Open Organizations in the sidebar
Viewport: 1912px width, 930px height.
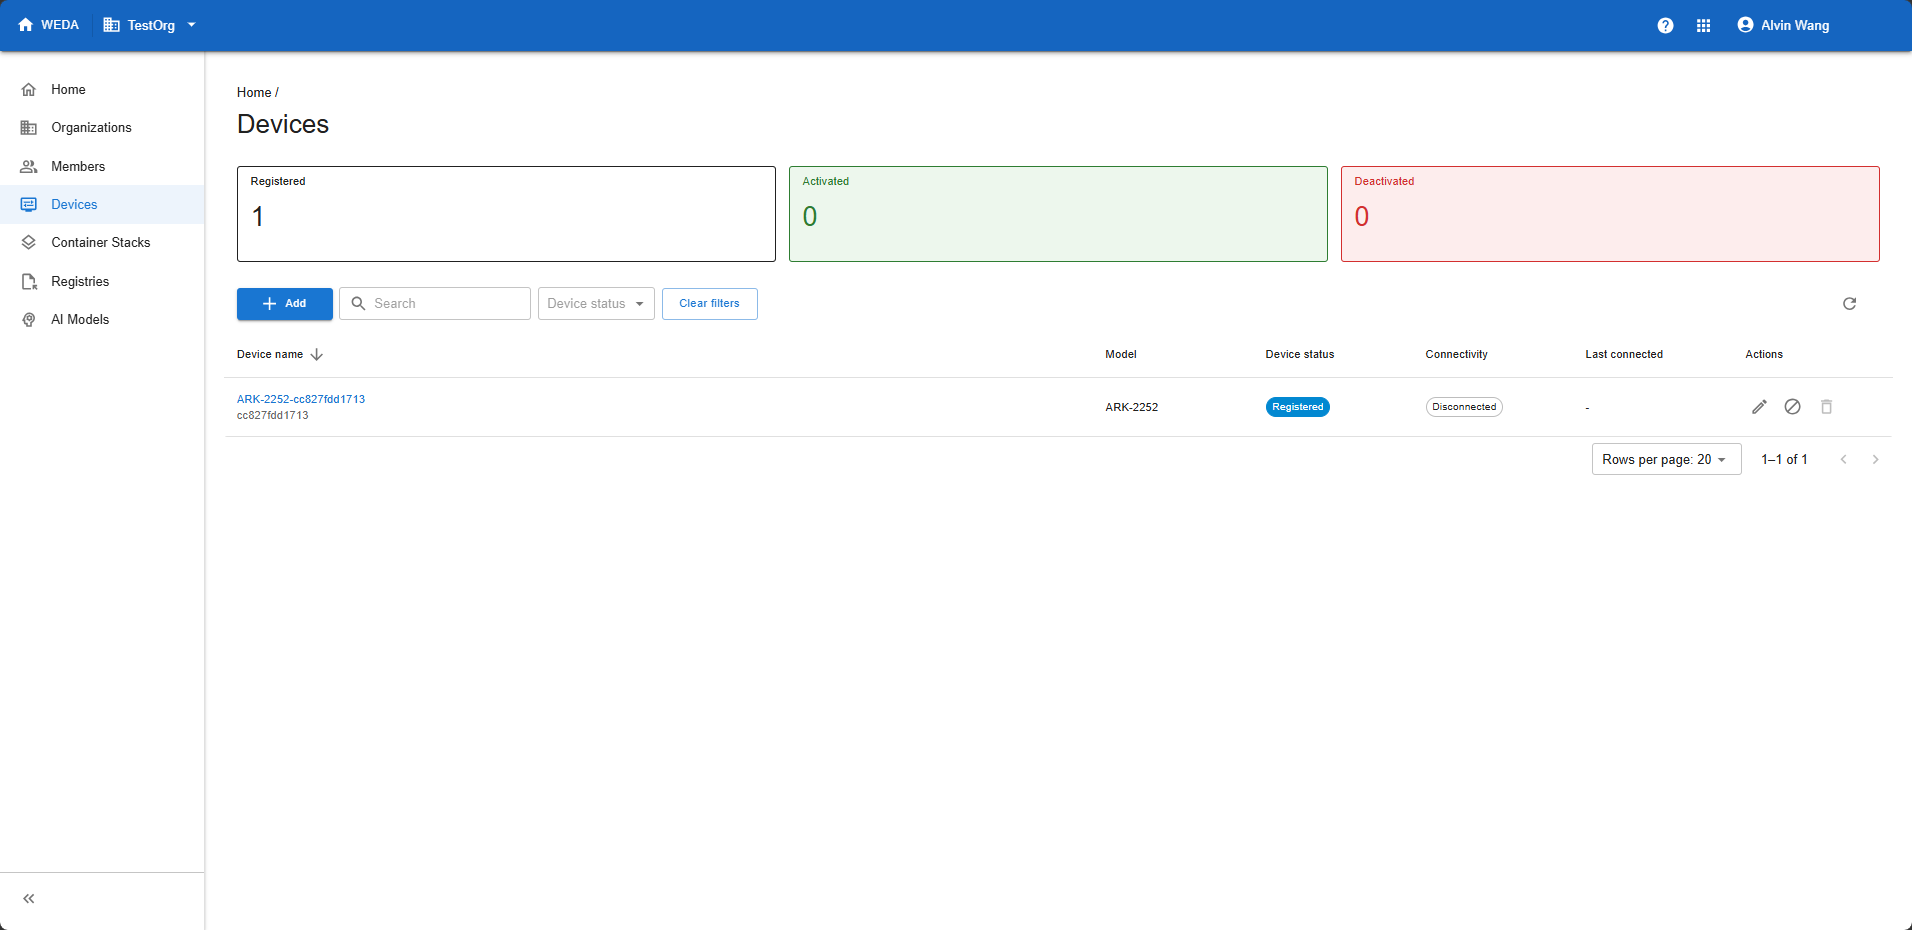(x=102, y=128)
